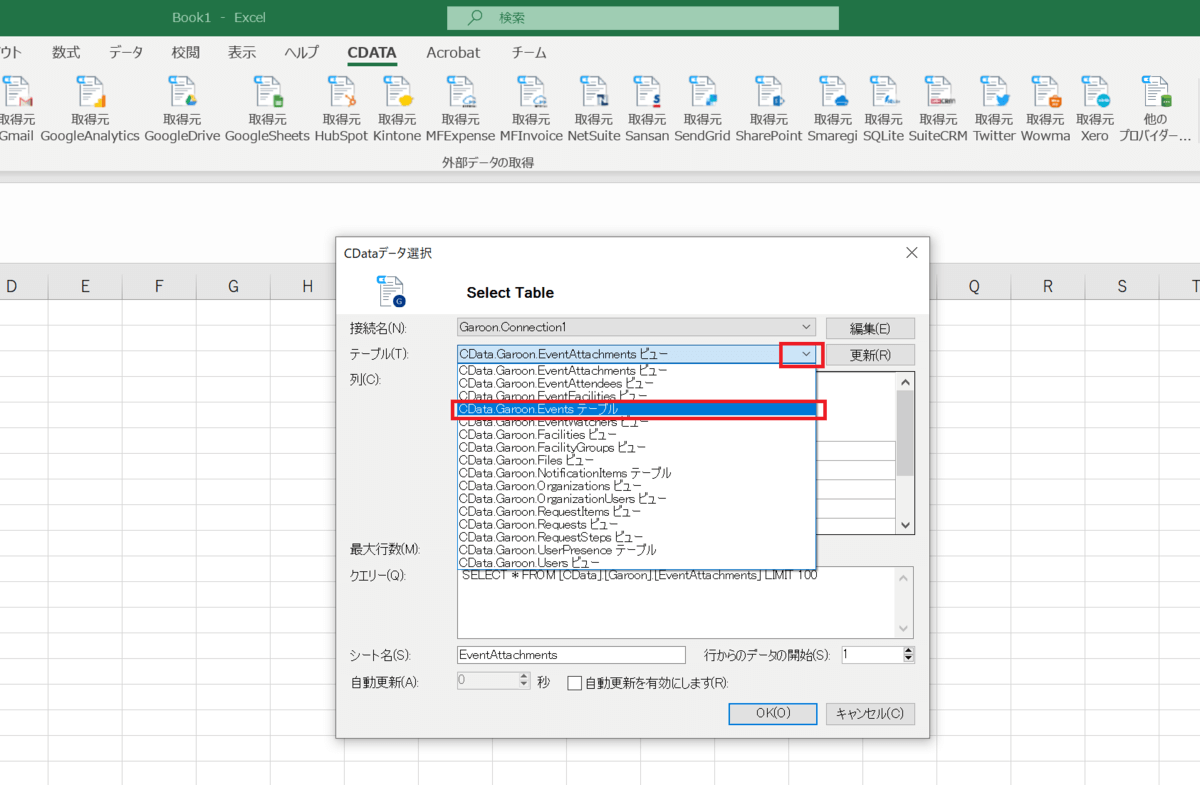1200x785 pixels.
Task: Select CData.Garoon.Users ビュー in the list
Action: [x=529, y=563]
